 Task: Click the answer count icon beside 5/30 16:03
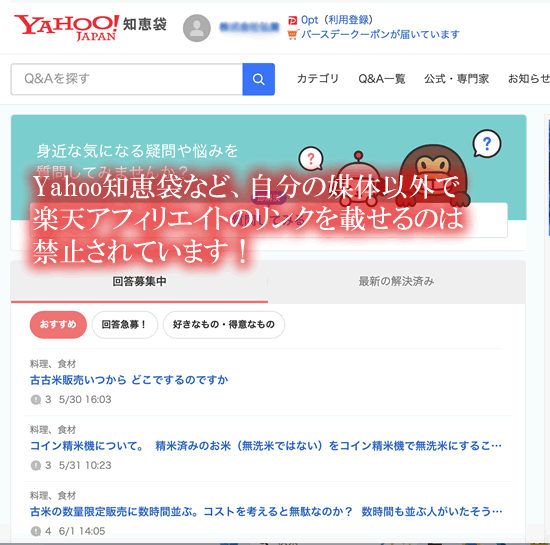(36, 399)
